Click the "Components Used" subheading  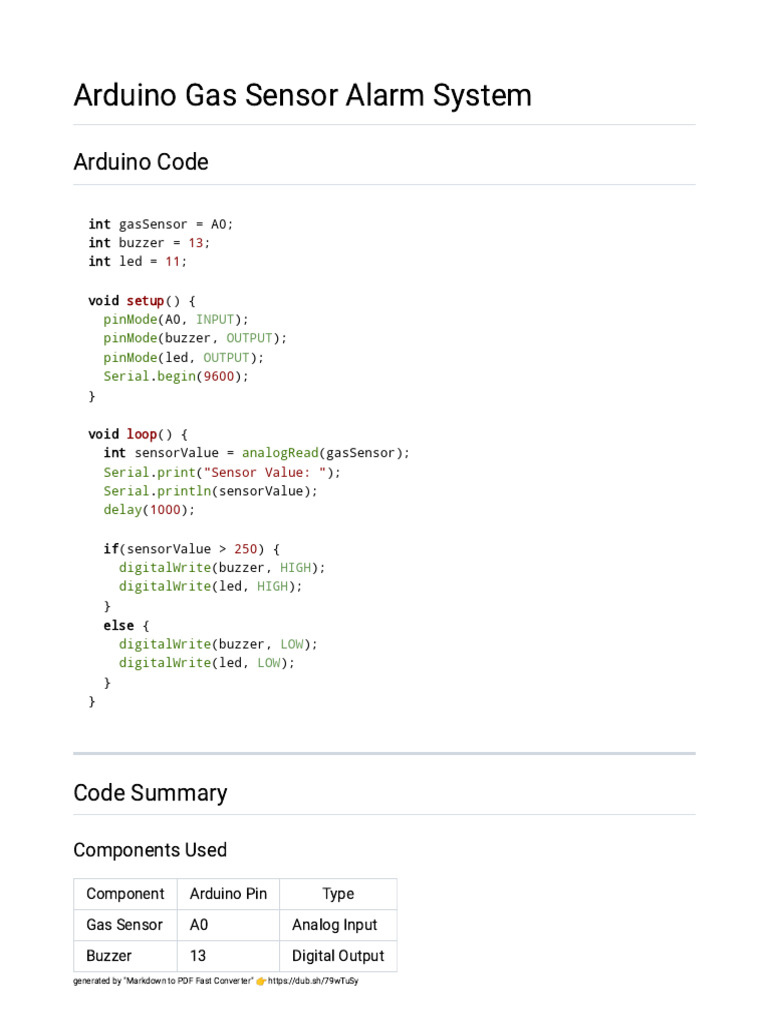point(150,850)
